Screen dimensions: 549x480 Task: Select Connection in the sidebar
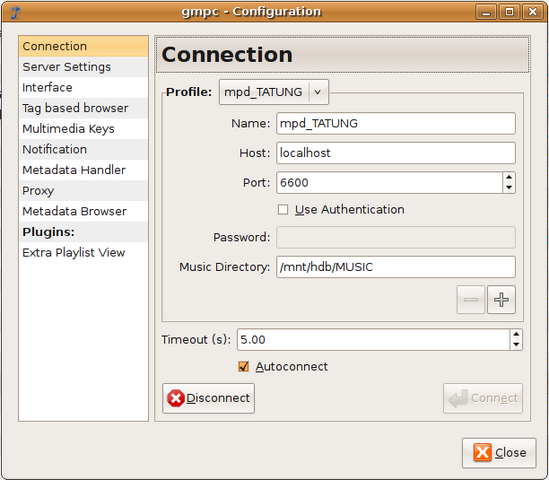point(84,46)
